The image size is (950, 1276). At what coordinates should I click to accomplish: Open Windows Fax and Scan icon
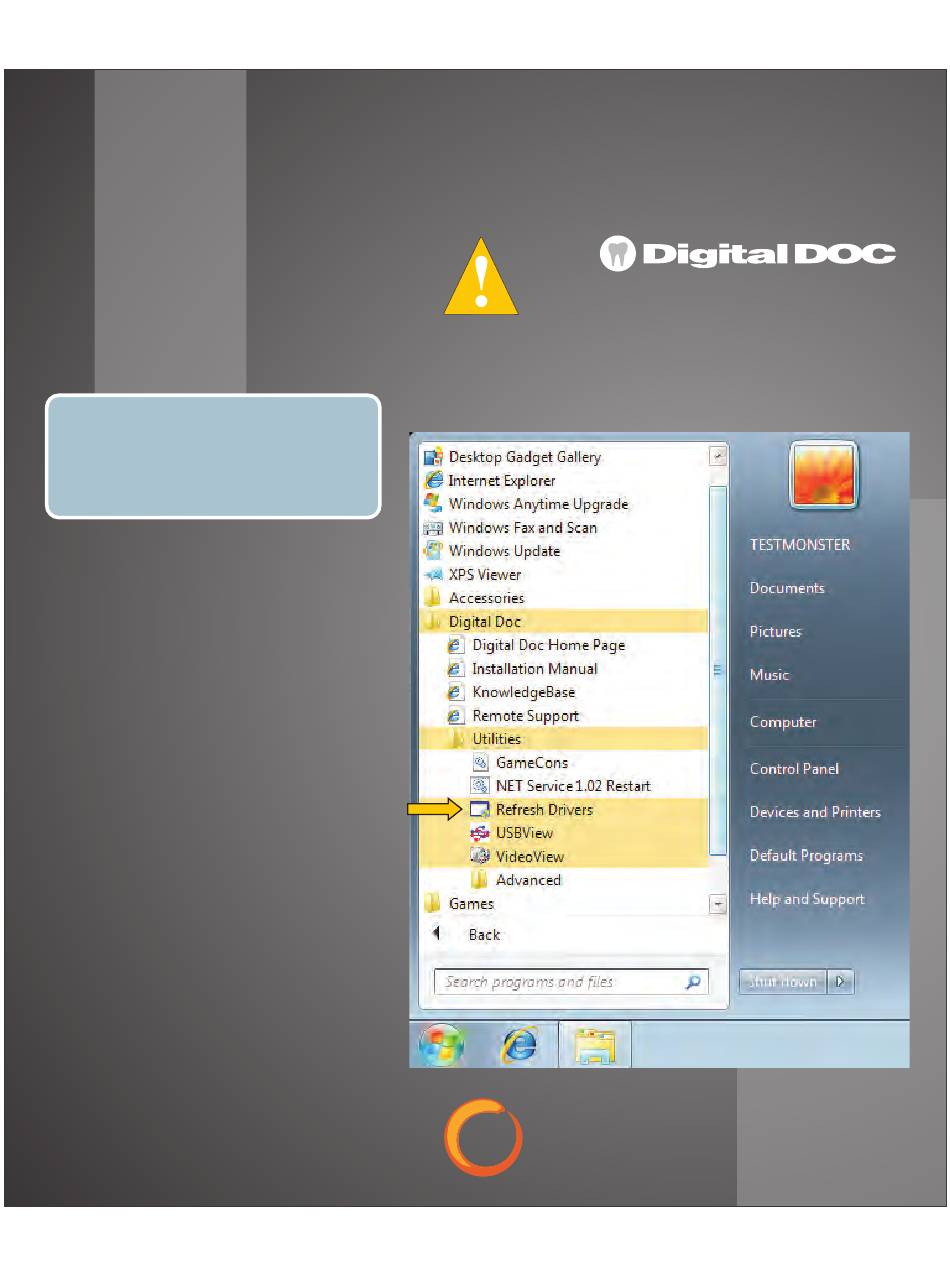432,527
